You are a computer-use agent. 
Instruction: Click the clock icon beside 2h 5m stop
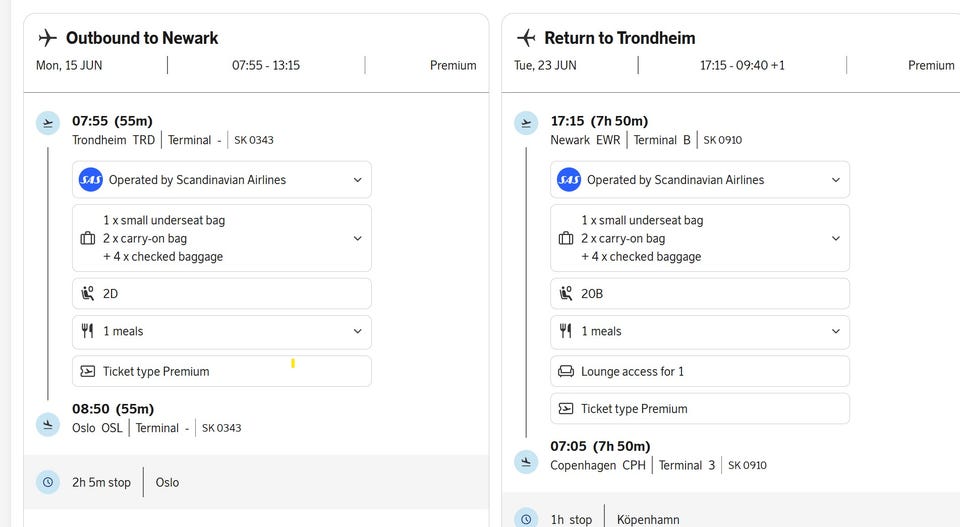point(48,482)
